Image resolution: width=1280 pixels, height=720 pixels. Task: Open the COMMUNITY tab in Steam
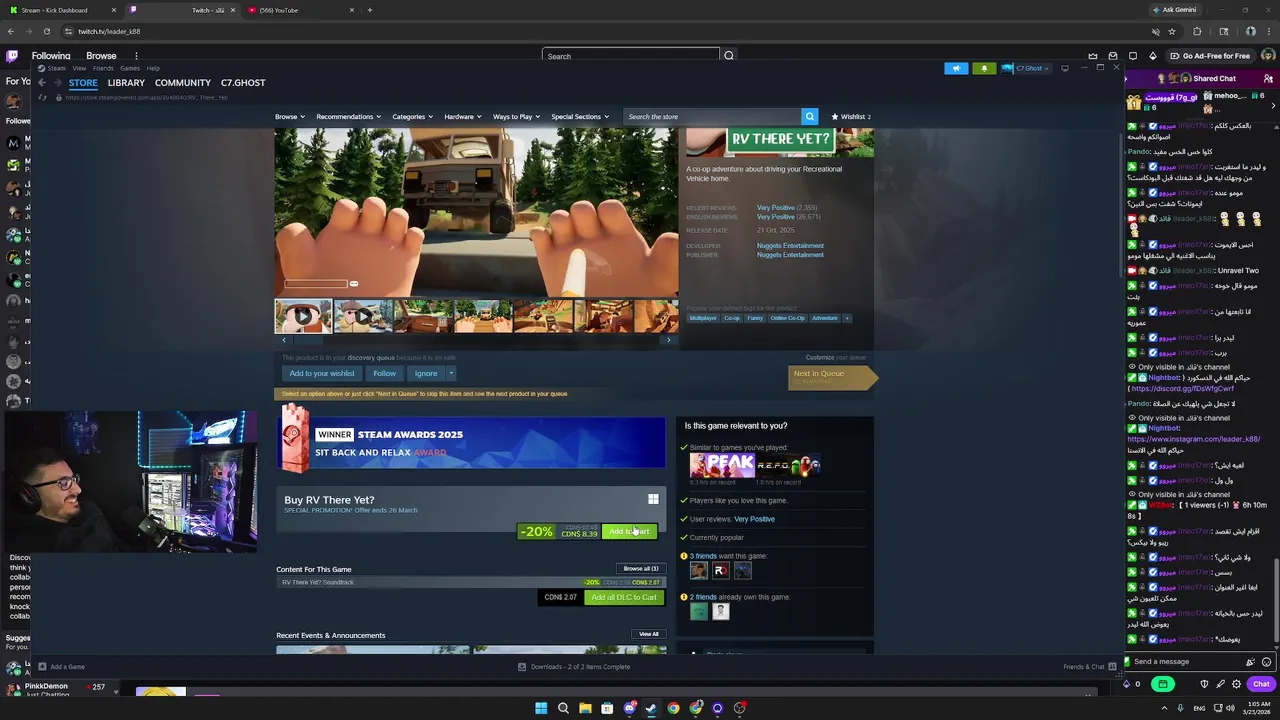coord(183,83)
